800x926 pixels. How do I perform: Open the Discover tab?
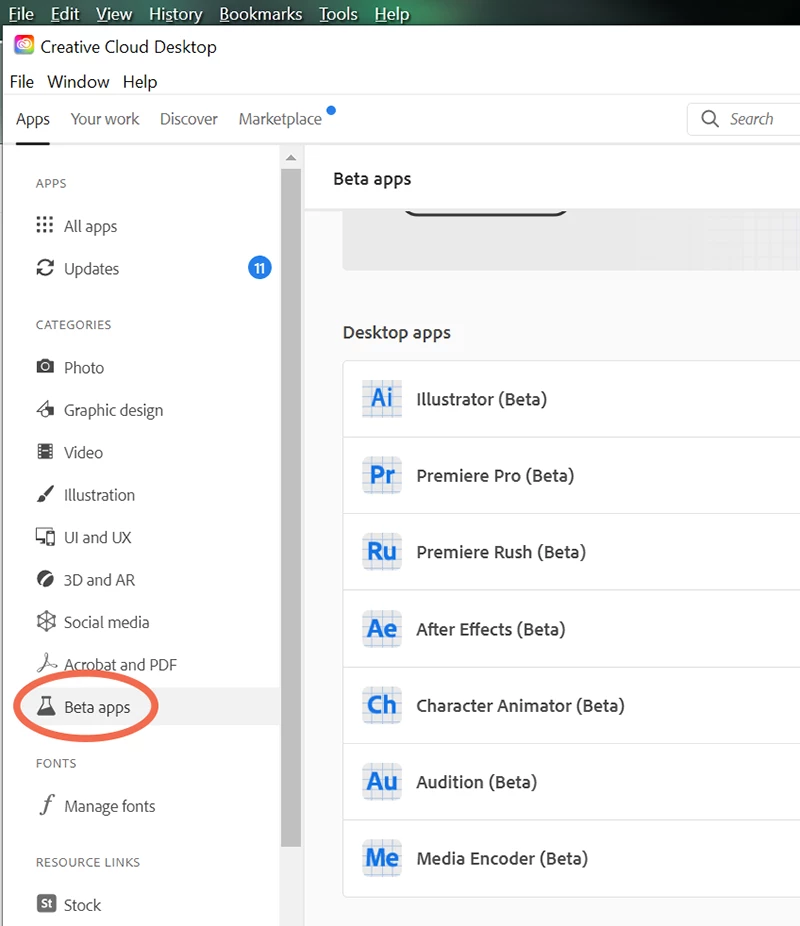click(188, 119)
